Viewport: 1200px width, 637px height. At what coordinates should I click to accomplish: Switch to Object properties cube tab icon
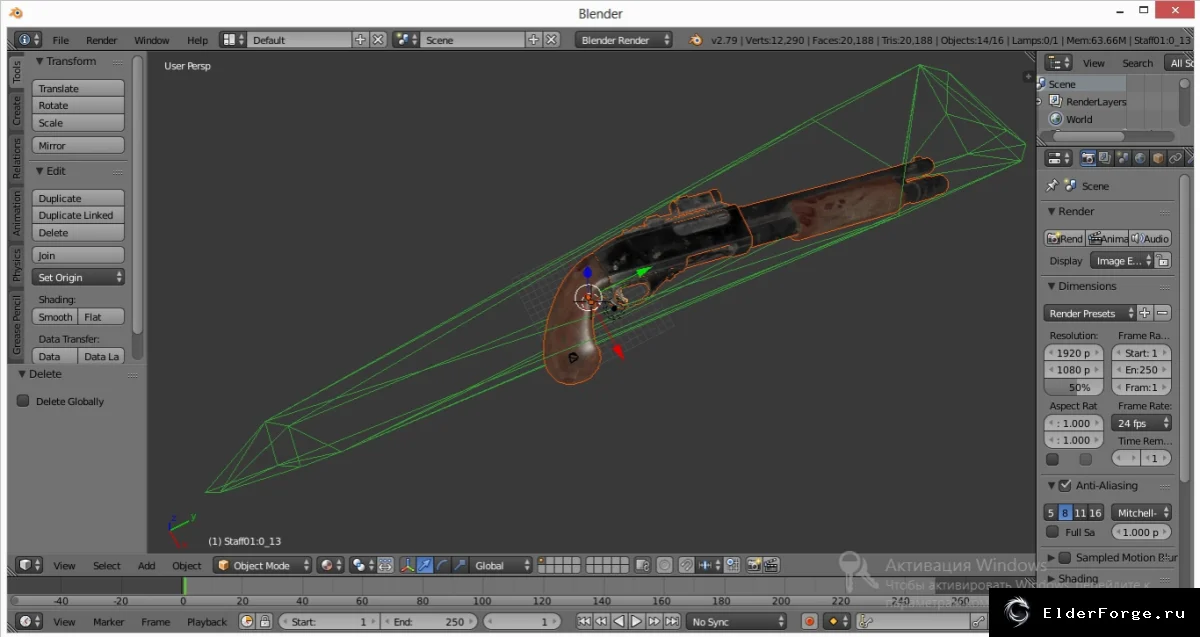pos(1157,158)
